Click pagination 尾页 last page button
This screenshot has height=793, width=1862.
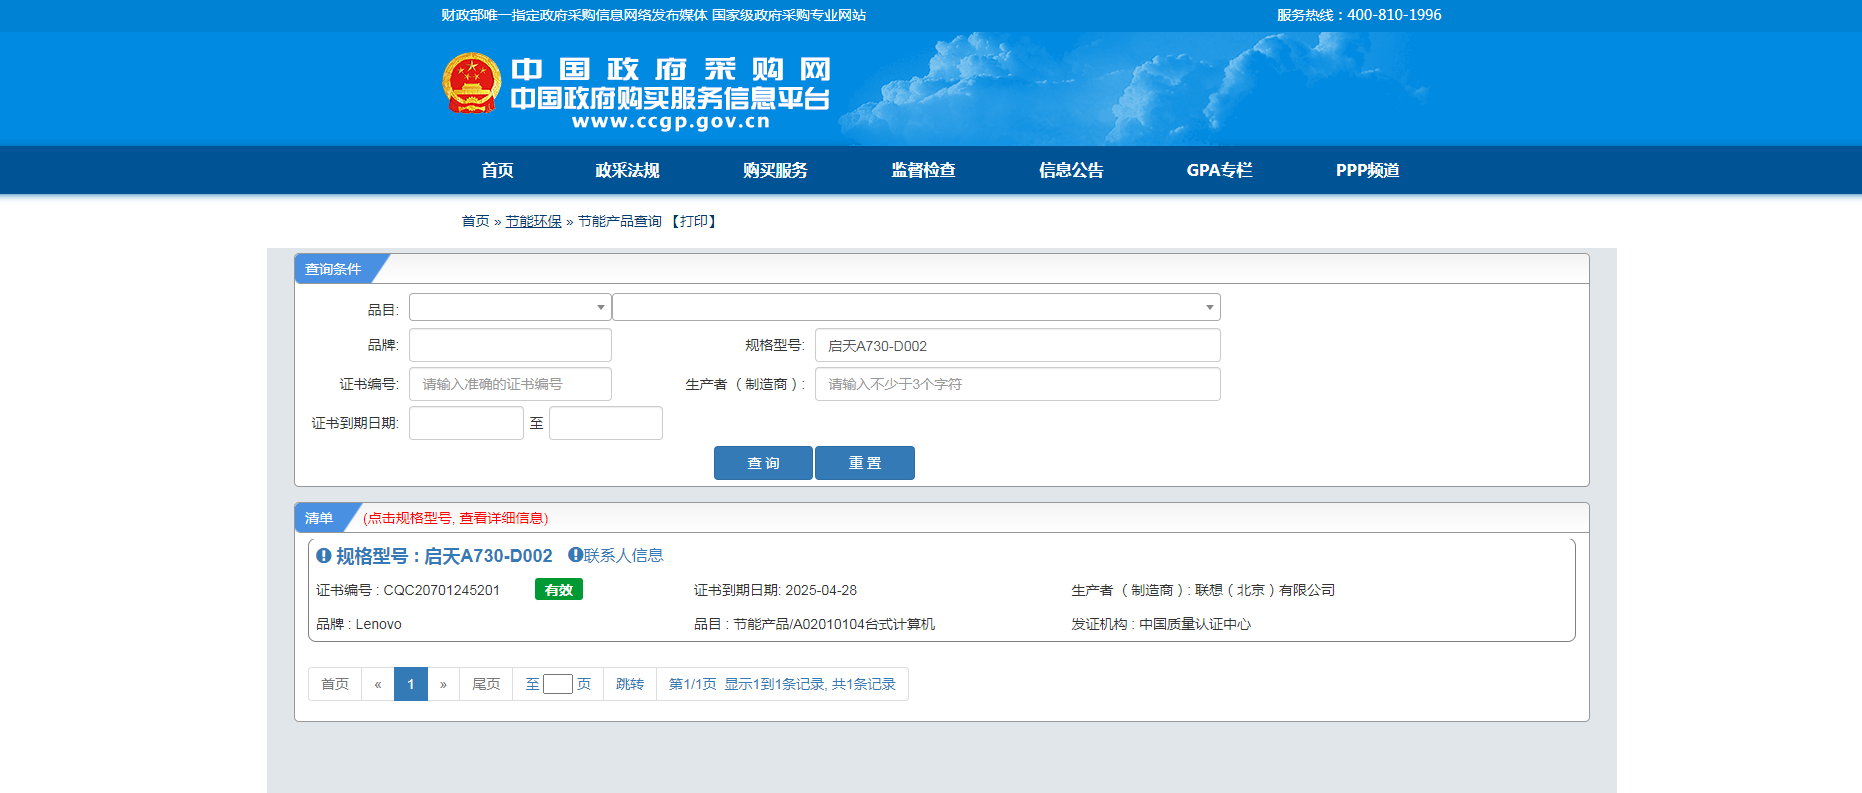(x=486, y=684)
